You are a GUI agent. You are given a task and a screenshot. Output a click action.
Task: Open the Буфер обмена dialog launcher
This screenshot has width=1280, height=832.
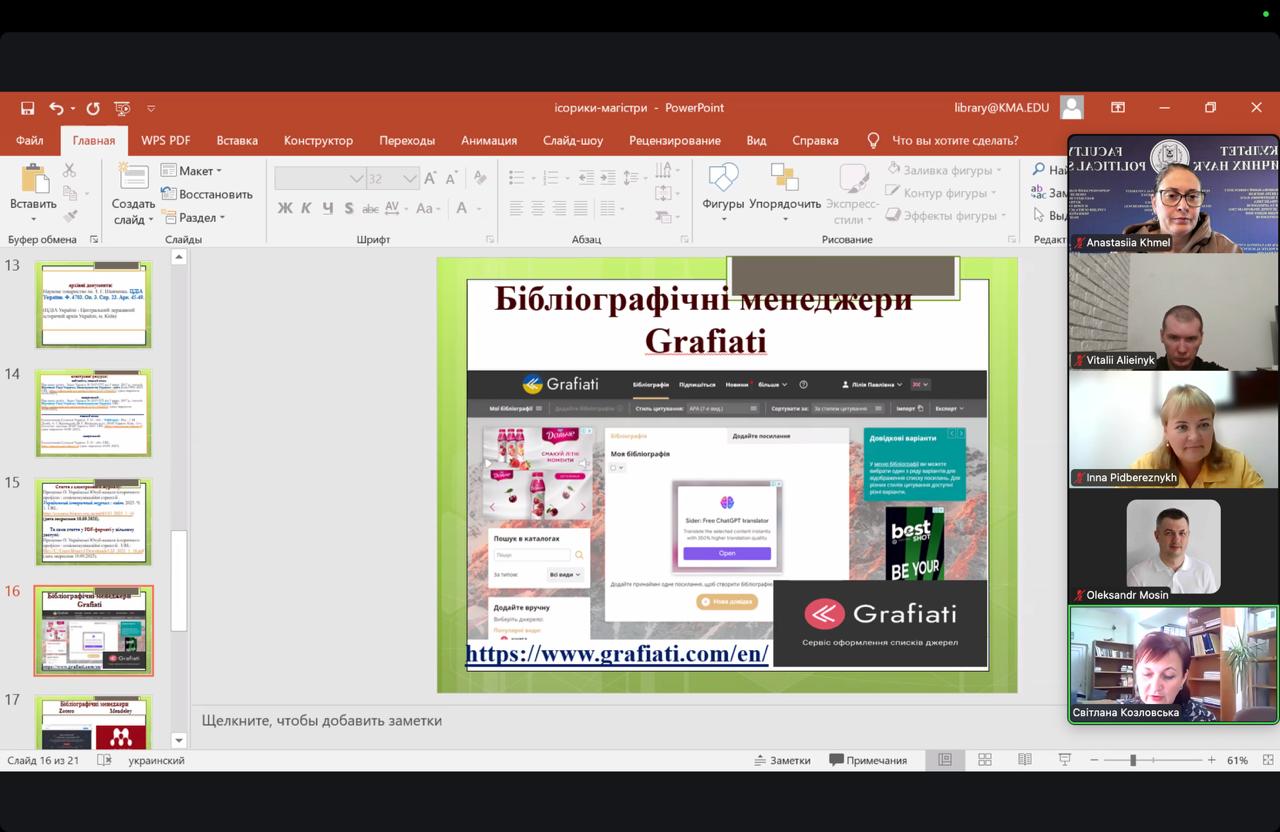click(x=94, y=239)
